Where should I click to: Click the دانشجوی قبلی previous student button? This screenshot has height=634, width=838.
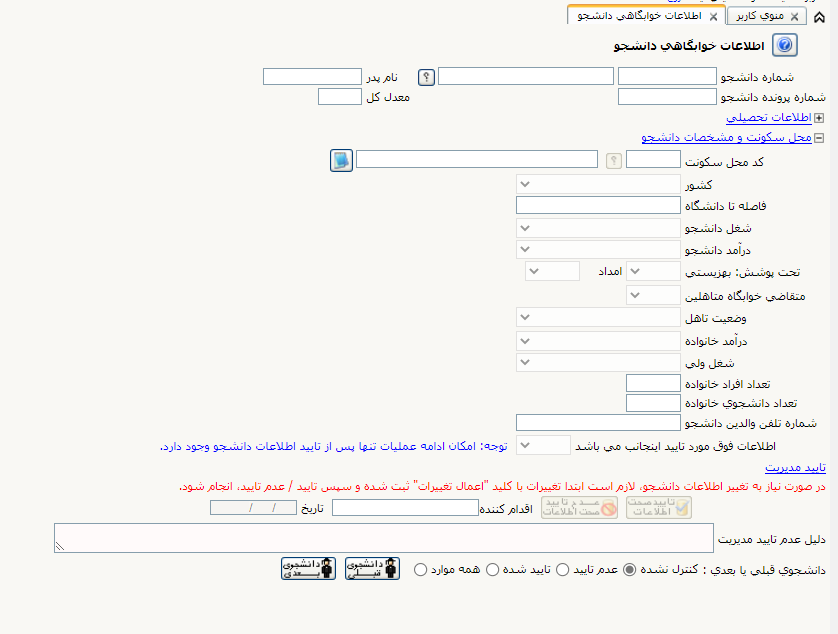coord(372,568)
